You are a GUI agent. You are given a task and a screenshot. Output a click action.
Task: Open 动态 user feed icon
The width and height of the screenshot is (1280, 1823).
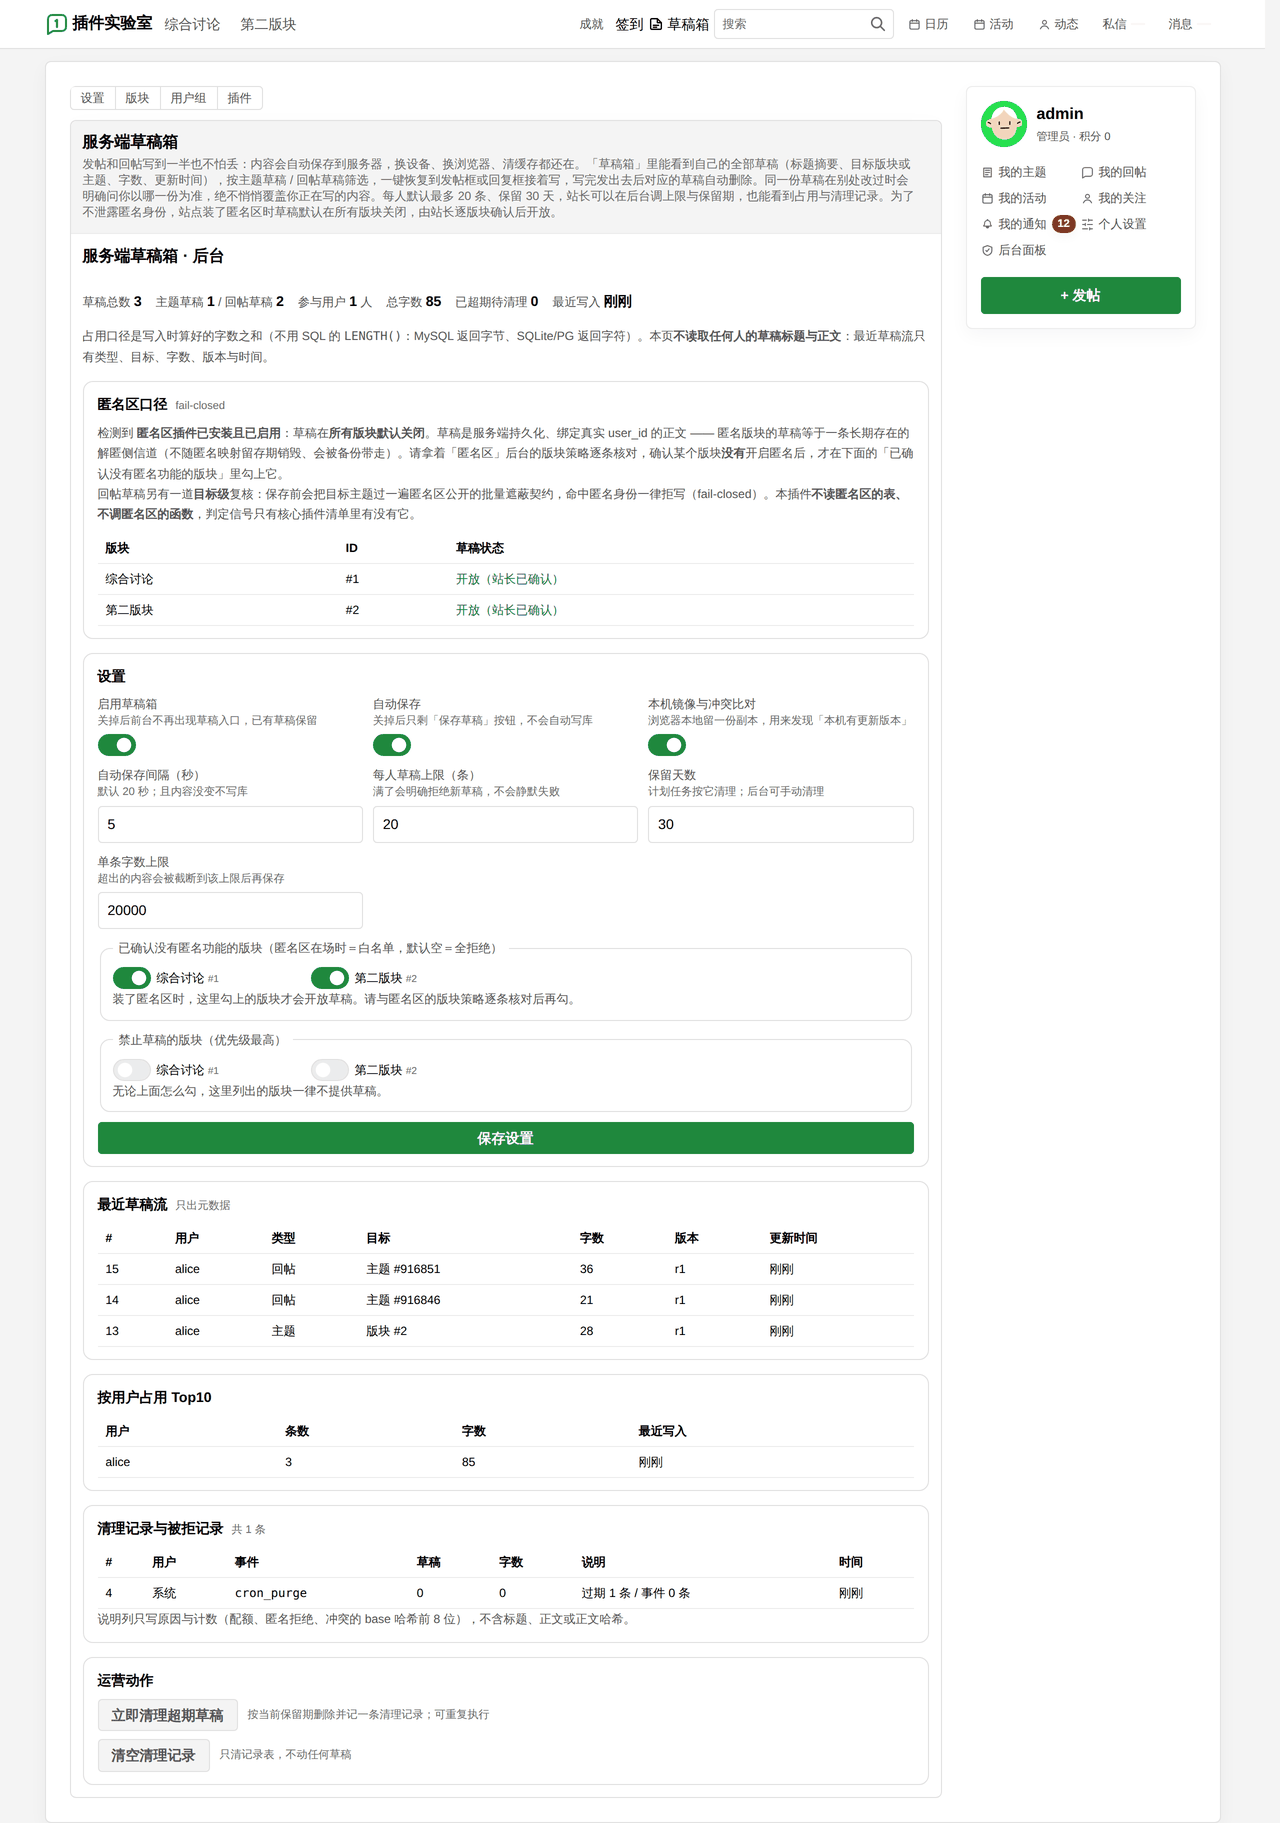click(x=1044, y=24)
